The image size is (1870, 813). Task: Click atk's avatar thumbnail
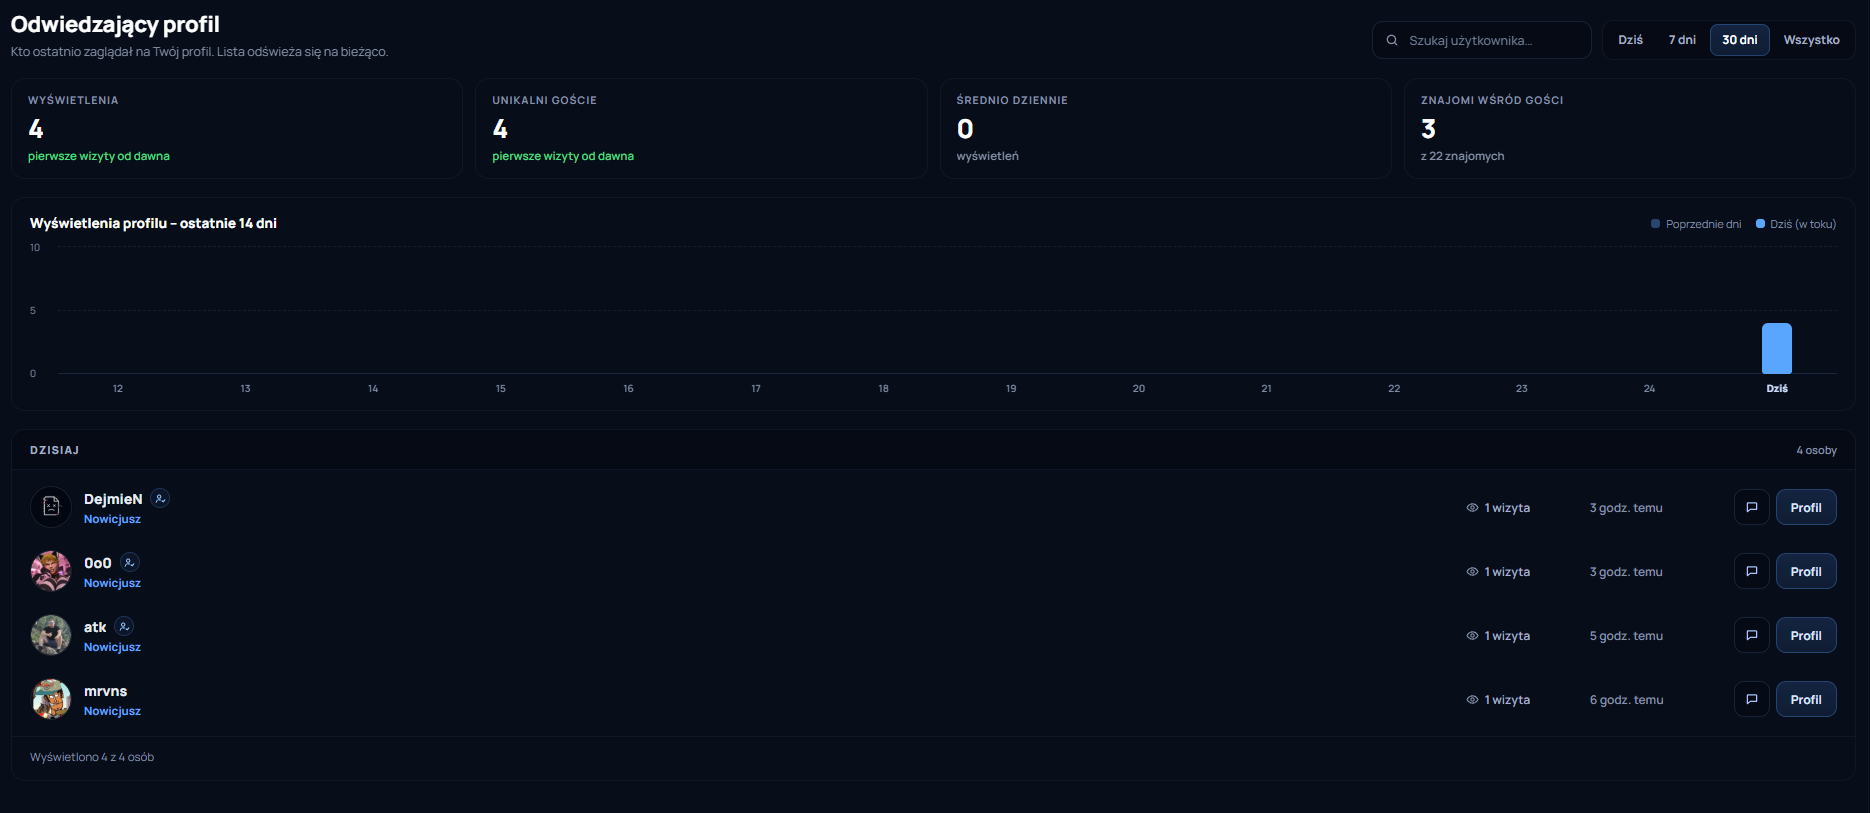pos(51,635)
